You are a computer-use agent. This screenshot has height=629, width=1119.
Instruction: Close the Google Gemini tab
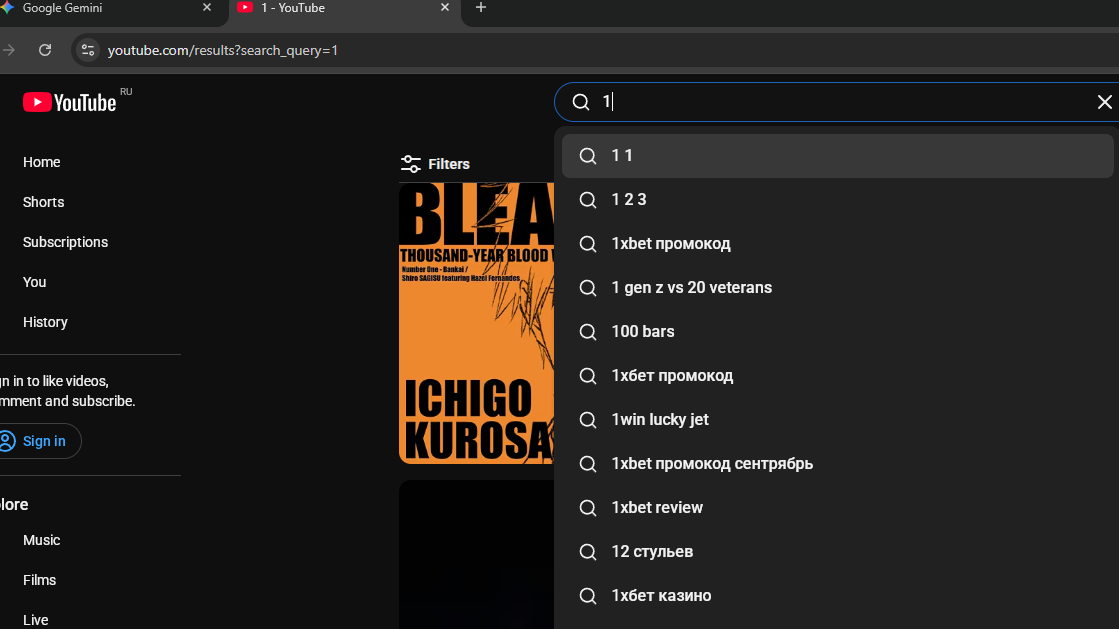(x=207, y=8)
